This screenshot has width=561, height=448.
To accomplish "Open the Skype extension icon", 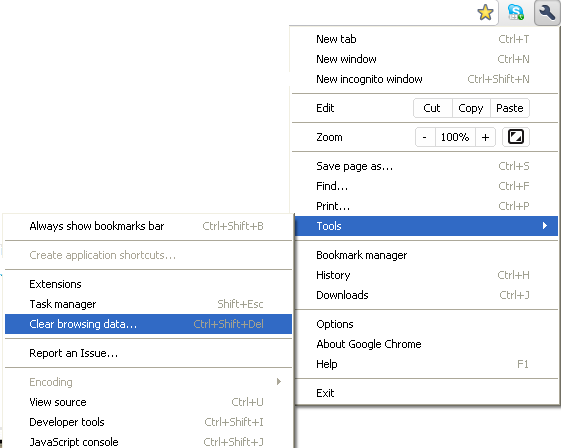I will point(516,13).
